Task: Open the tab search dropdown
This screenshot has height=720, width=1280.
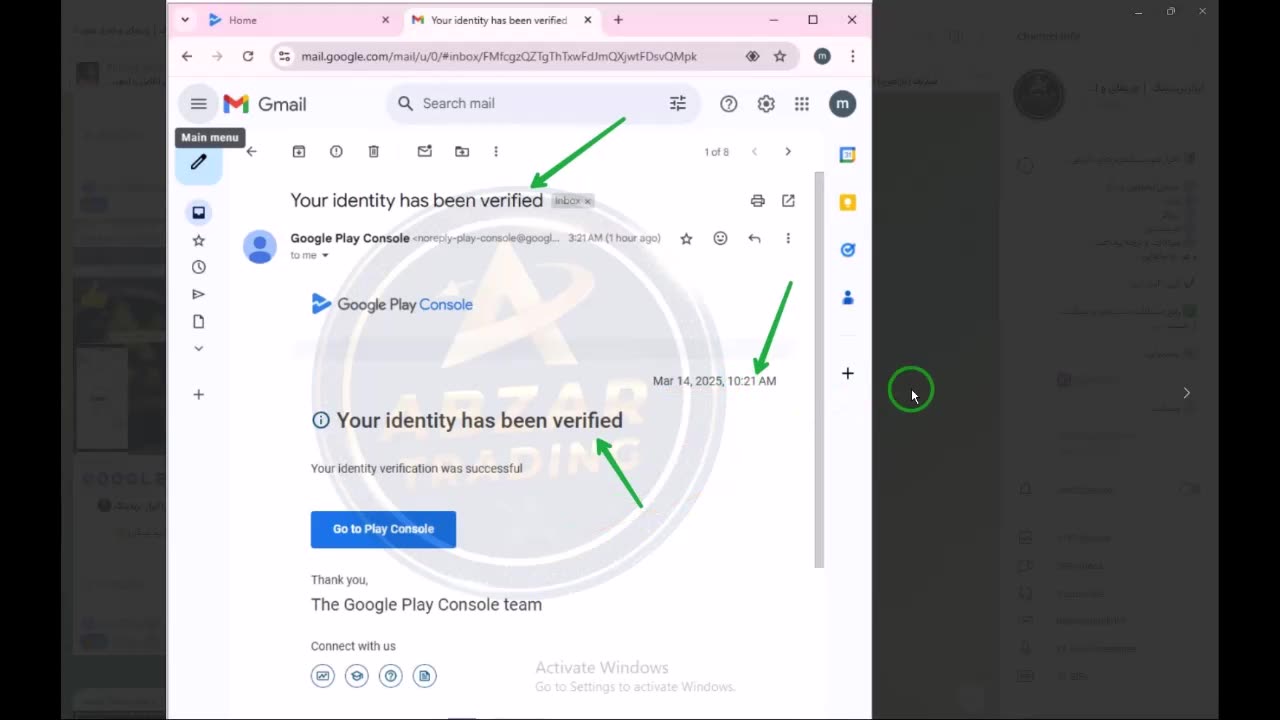Action: tap(185, 20)
